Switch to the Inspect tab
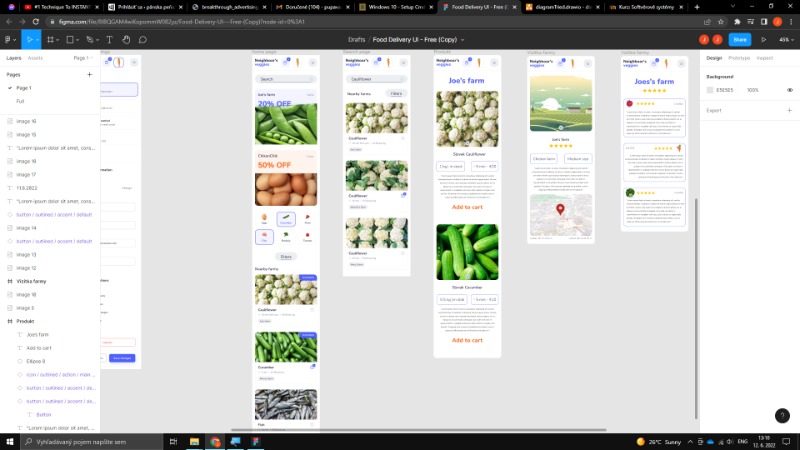The width and height of the screenshot is (800, 450). (764, 58)
